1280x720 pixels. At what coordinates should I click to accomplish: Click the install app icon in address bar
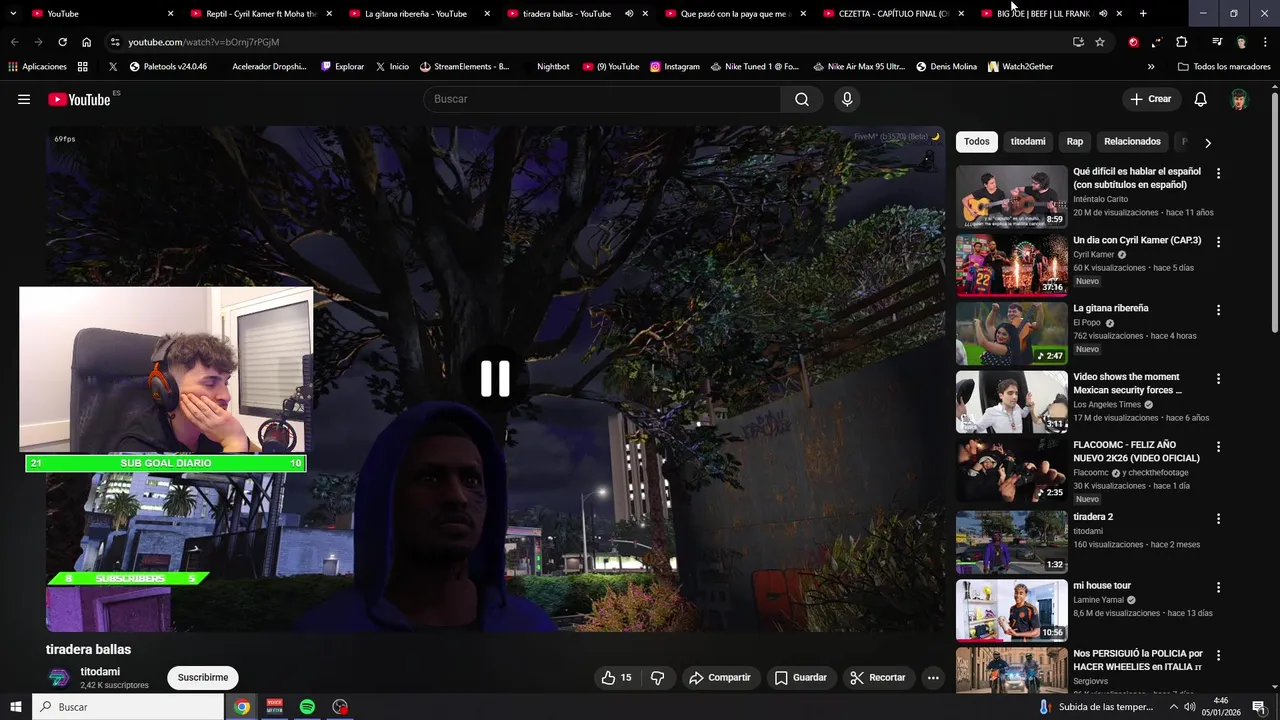pos(1078,42)
